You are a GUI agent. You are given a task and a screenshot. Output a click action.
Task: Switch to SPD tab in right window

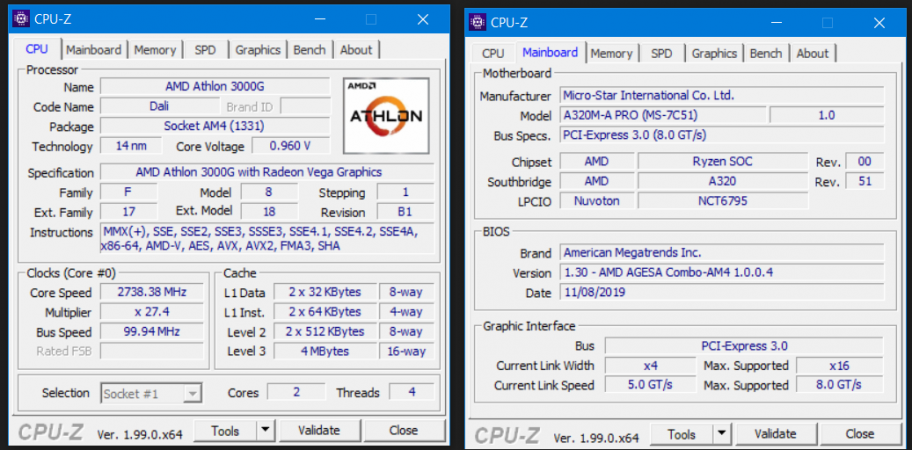pyautogui.click(x=661, y=53)
